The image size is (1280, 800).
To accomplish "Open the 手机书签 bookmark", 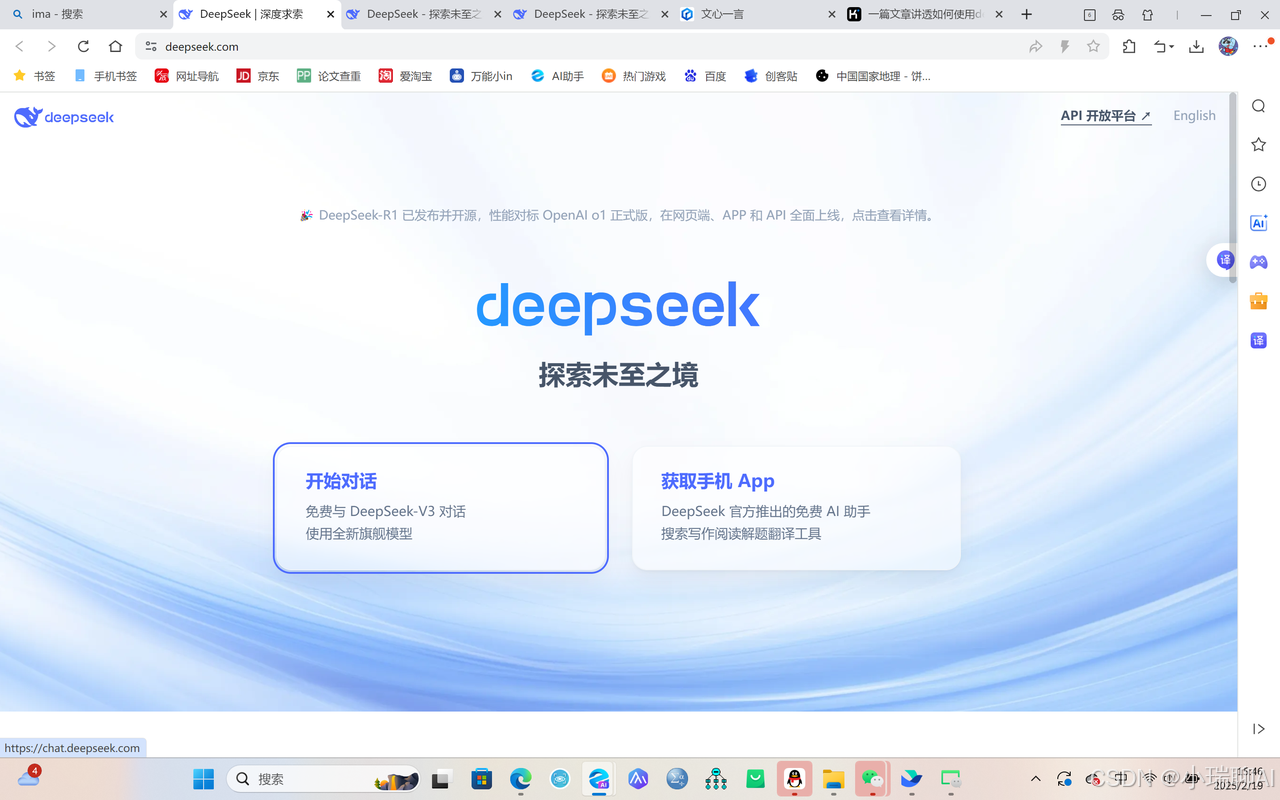I will tap(105, 76).
